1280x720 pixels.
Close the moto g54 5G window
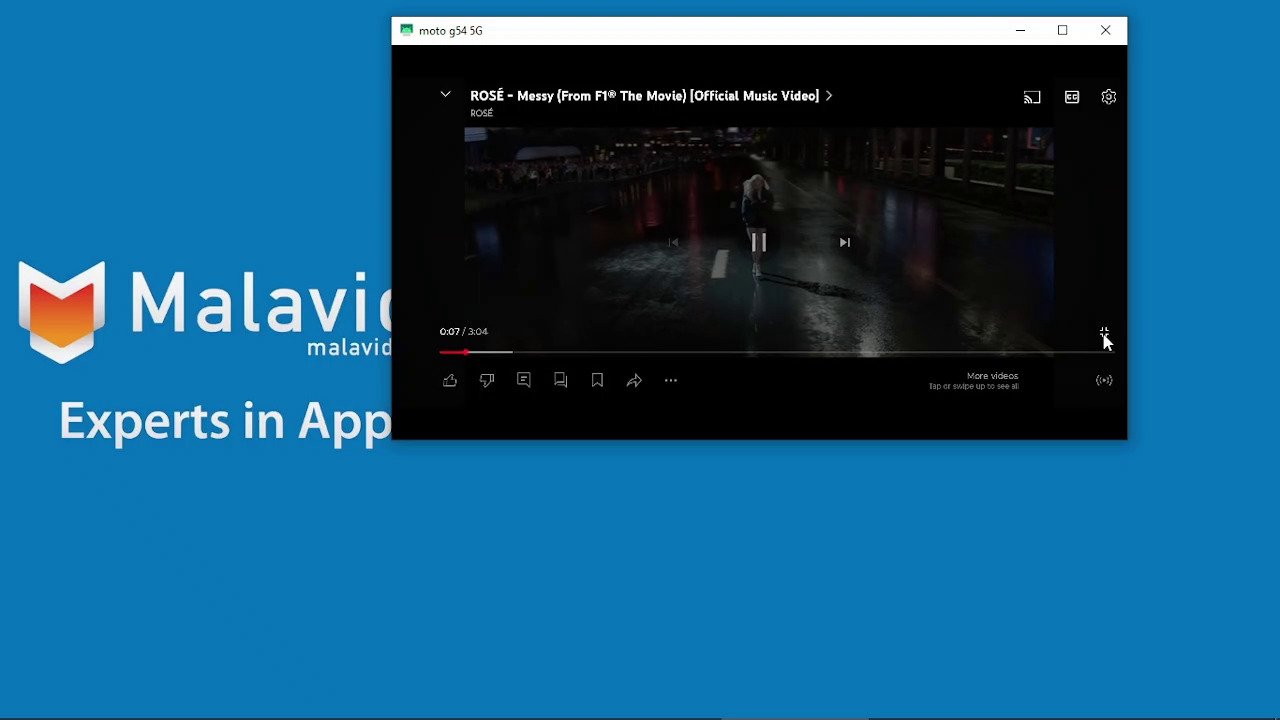(1105, 30)
